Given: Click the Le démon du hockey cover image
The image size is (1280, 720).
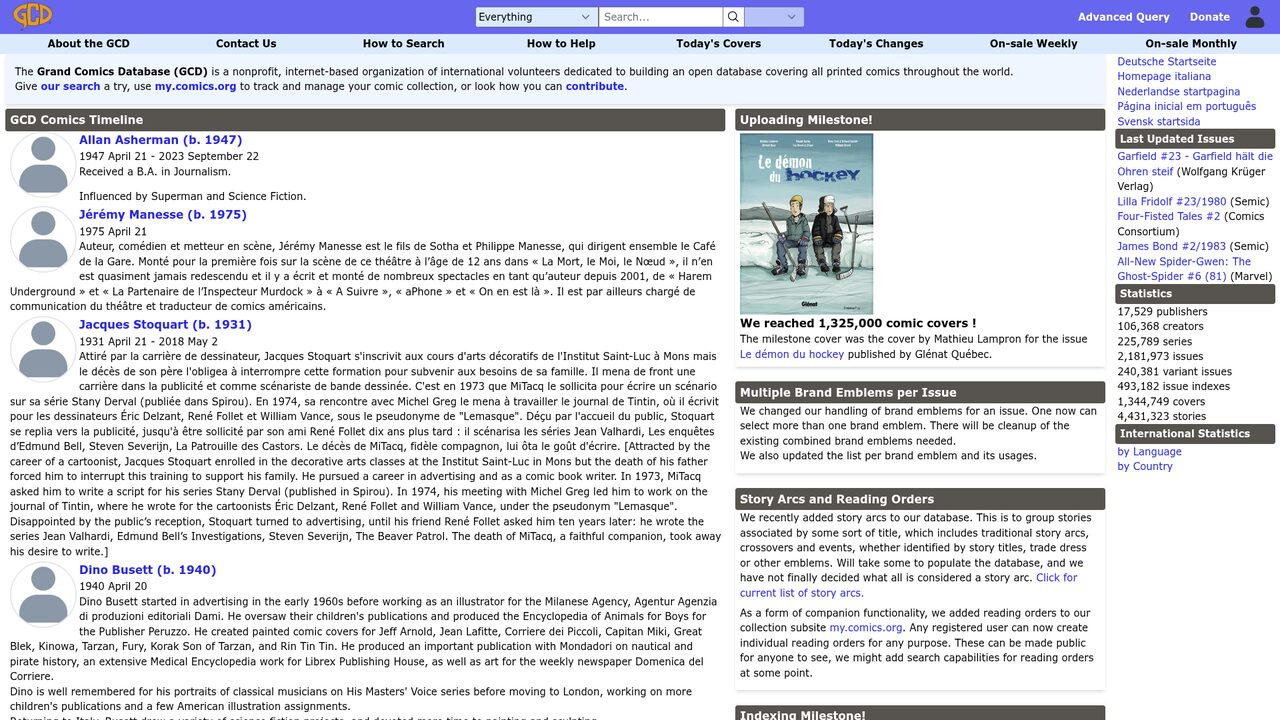Looking at the screenshot, I should point(806,224).
